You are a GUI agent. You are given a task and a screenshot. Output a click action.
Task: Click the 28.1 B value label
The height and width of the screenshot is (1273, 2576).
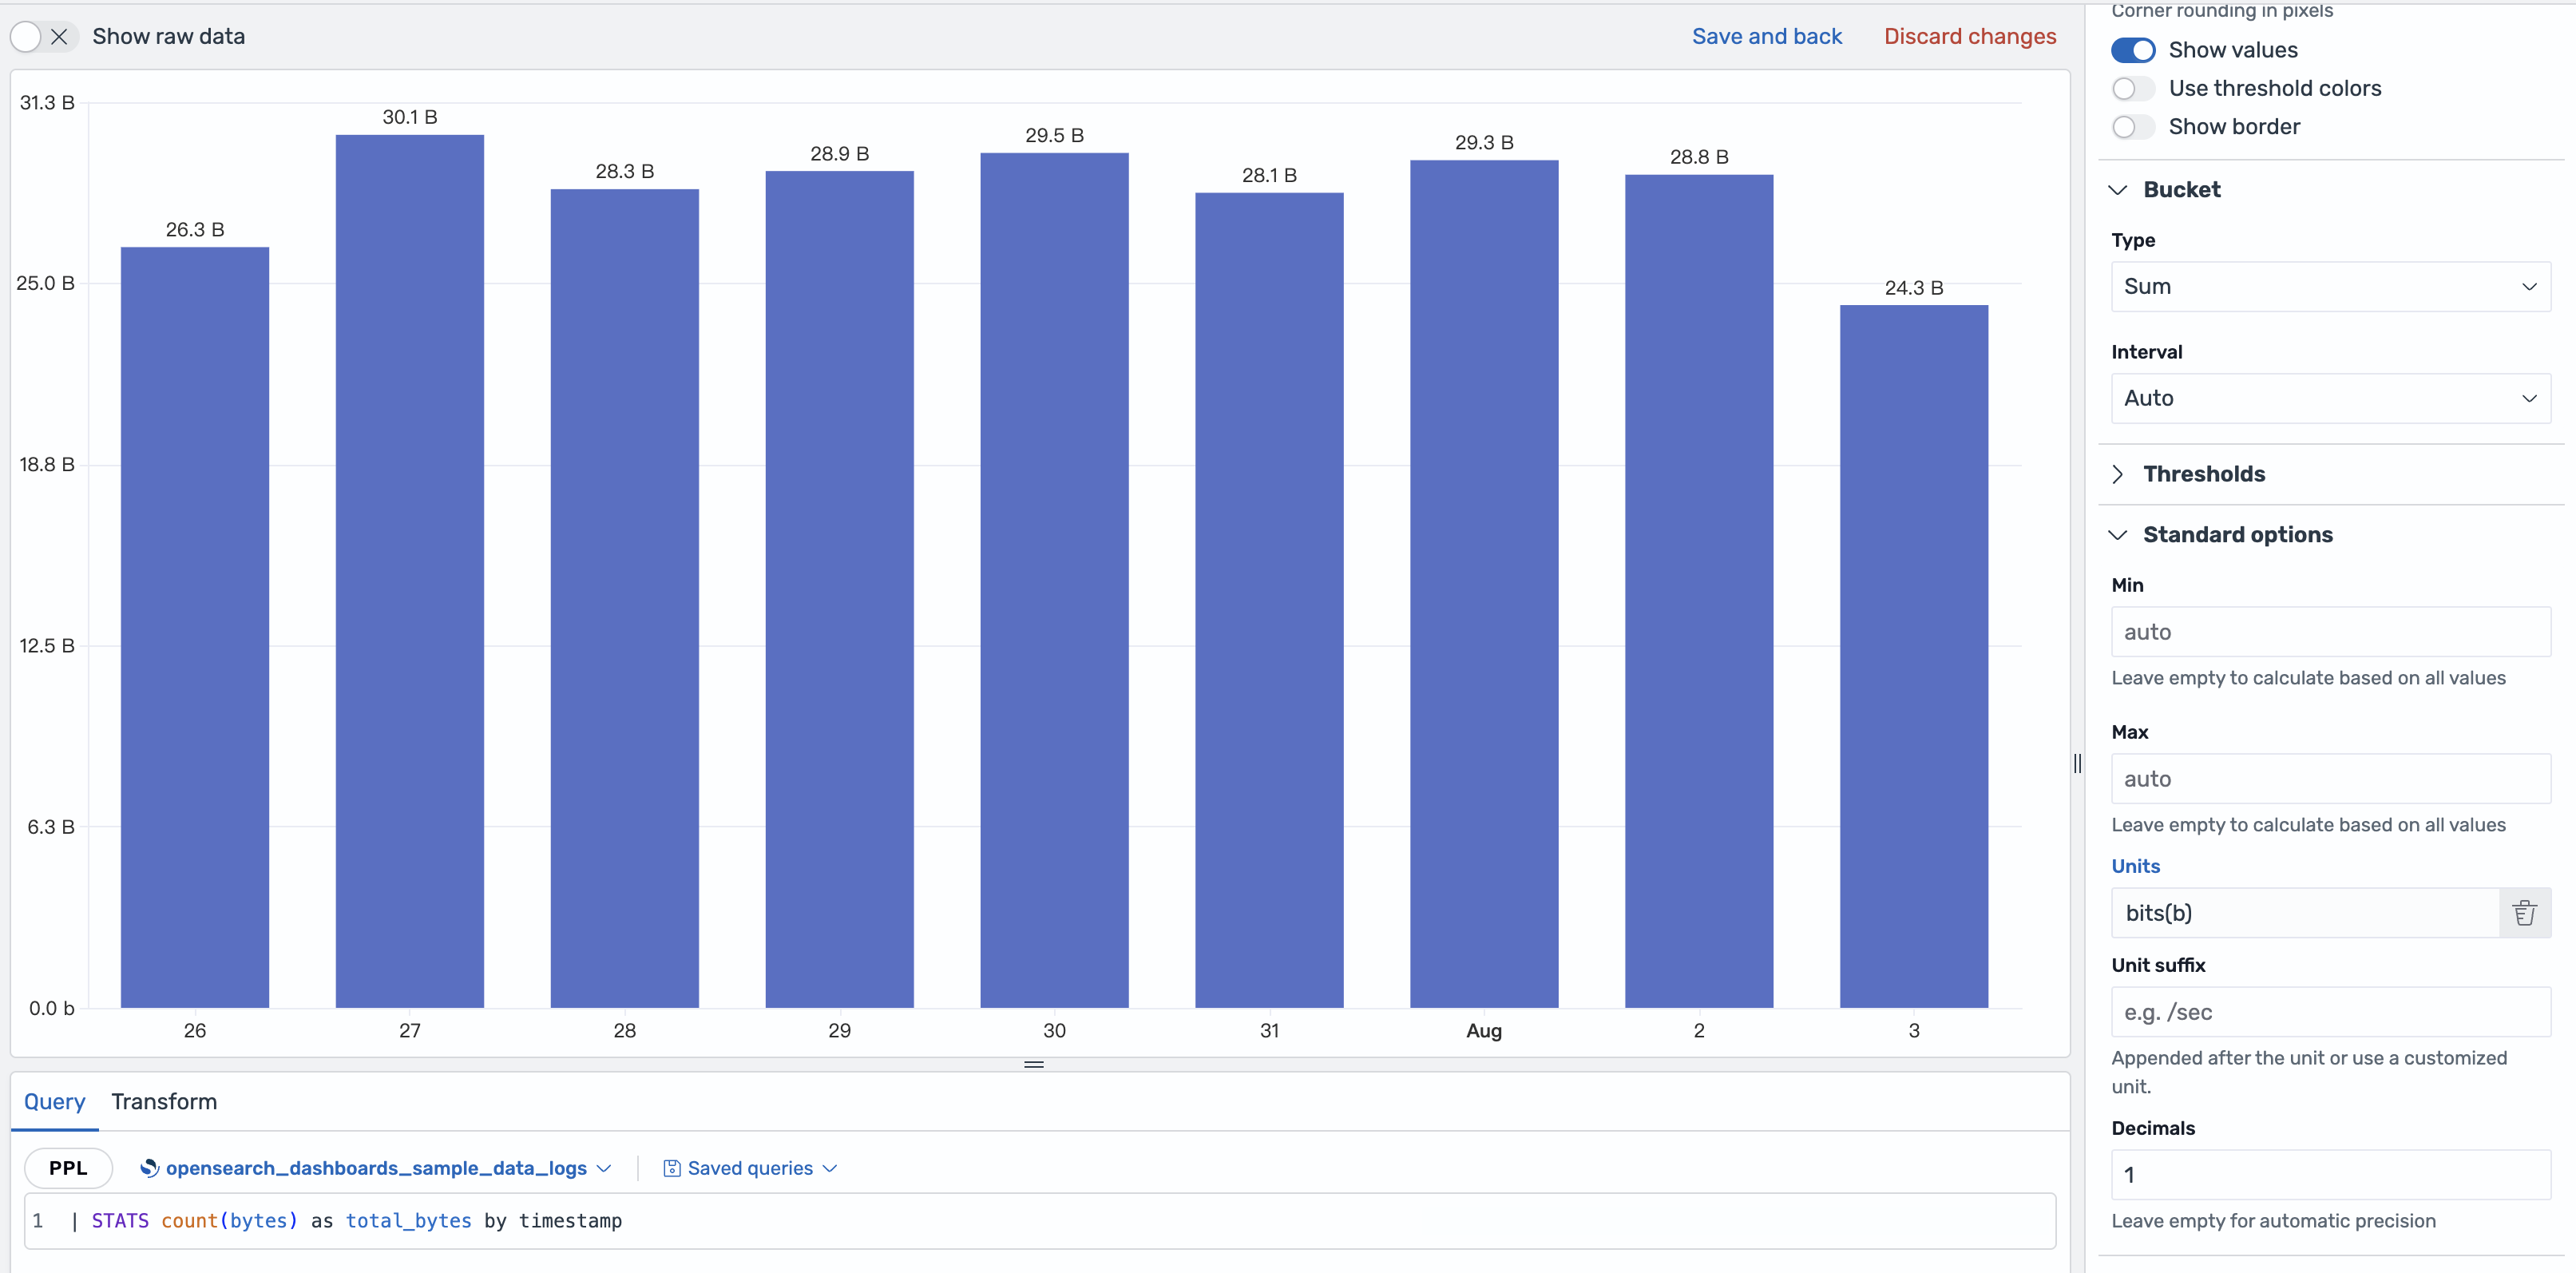1269,175
